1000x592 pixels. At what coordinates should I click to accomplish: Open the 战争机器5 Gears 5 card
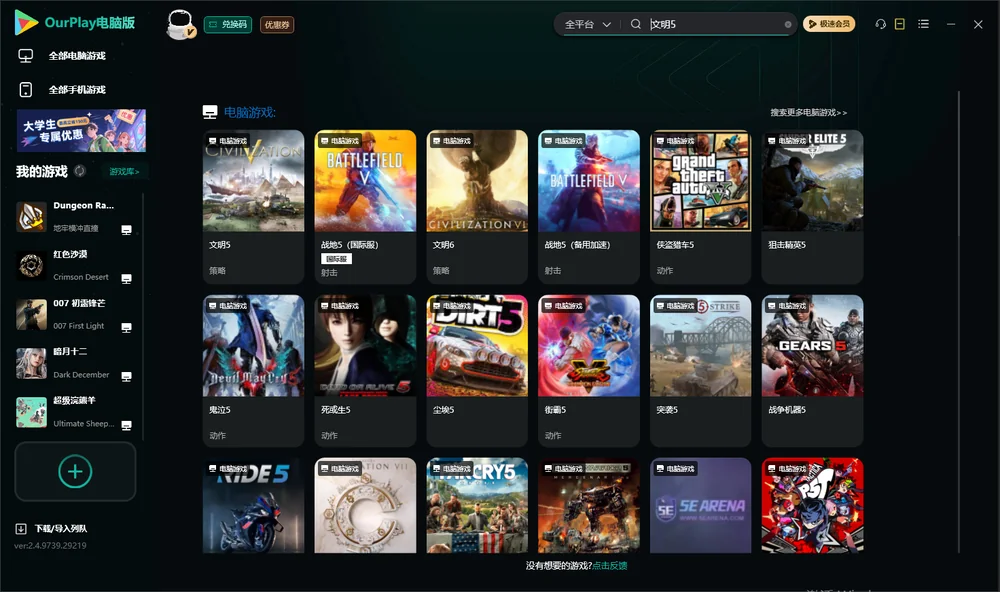[812, 371]
